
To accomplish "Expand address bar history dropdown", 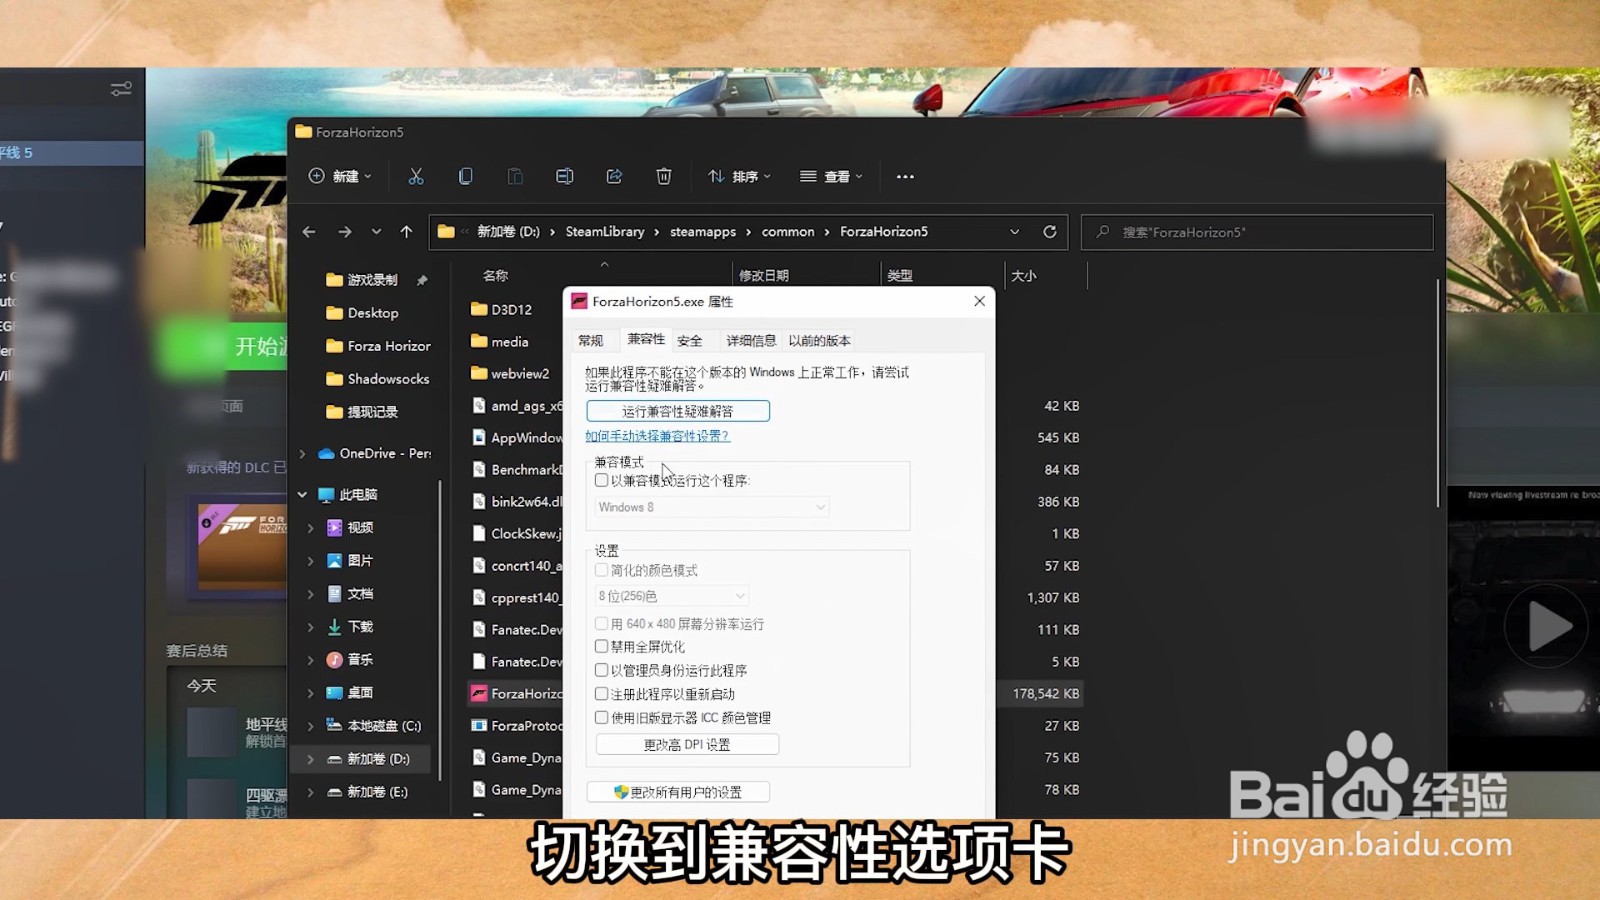I will (x=1014, y=232).
